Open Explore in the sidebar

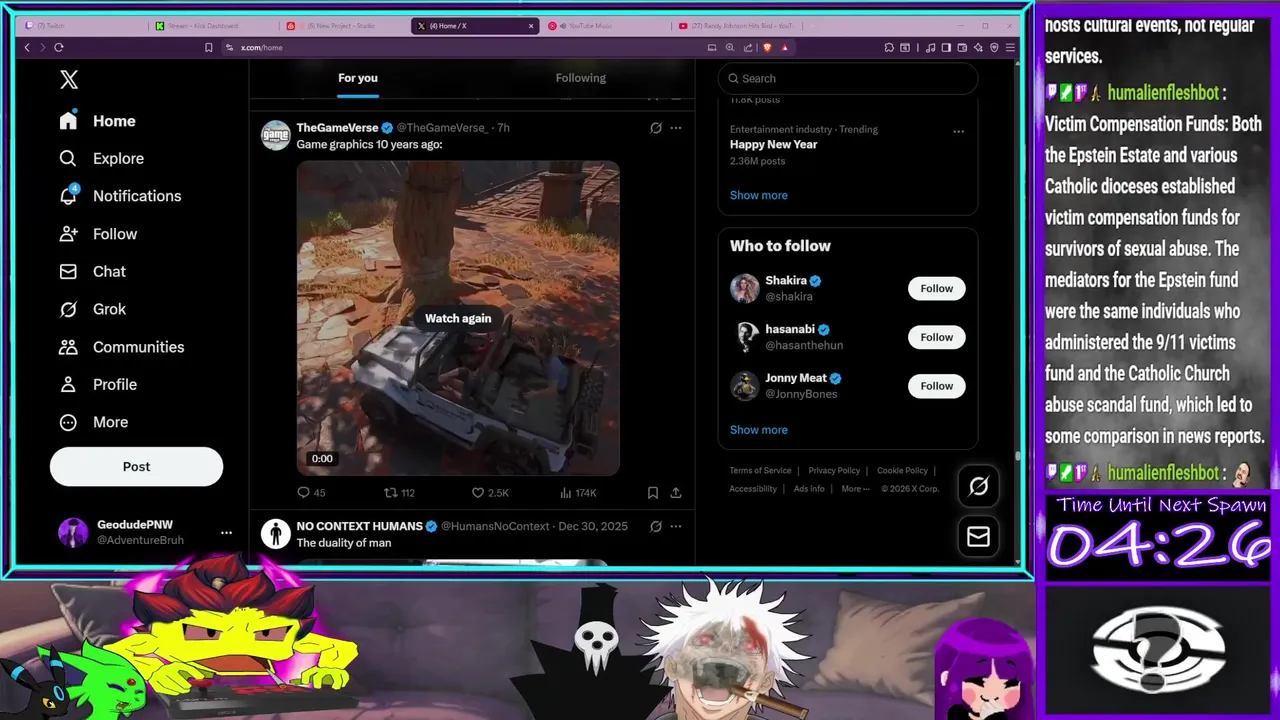click(101, 158)
